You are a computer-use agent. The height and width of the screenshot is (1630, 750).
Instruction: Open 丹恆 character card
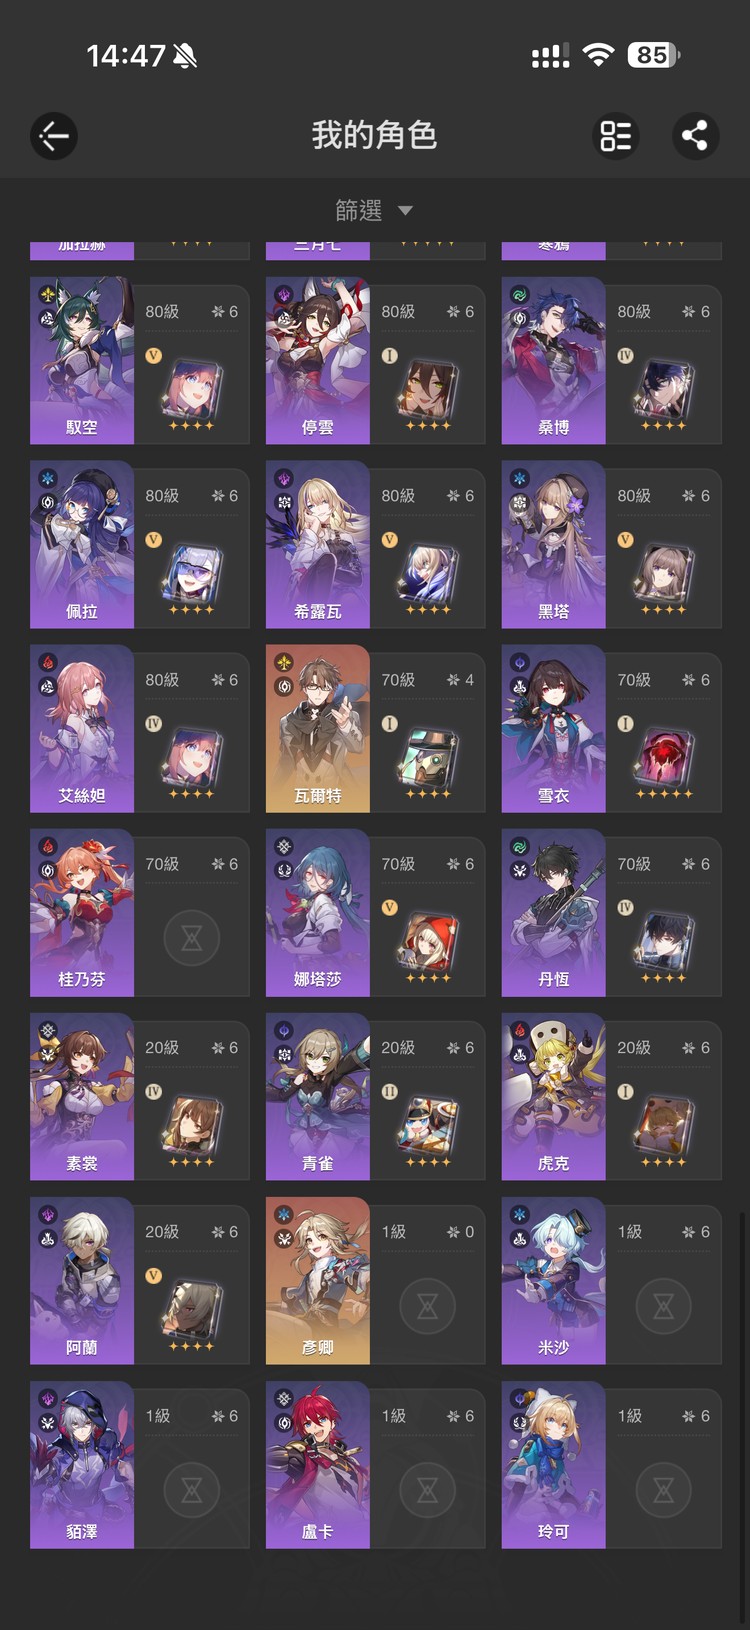612,913
